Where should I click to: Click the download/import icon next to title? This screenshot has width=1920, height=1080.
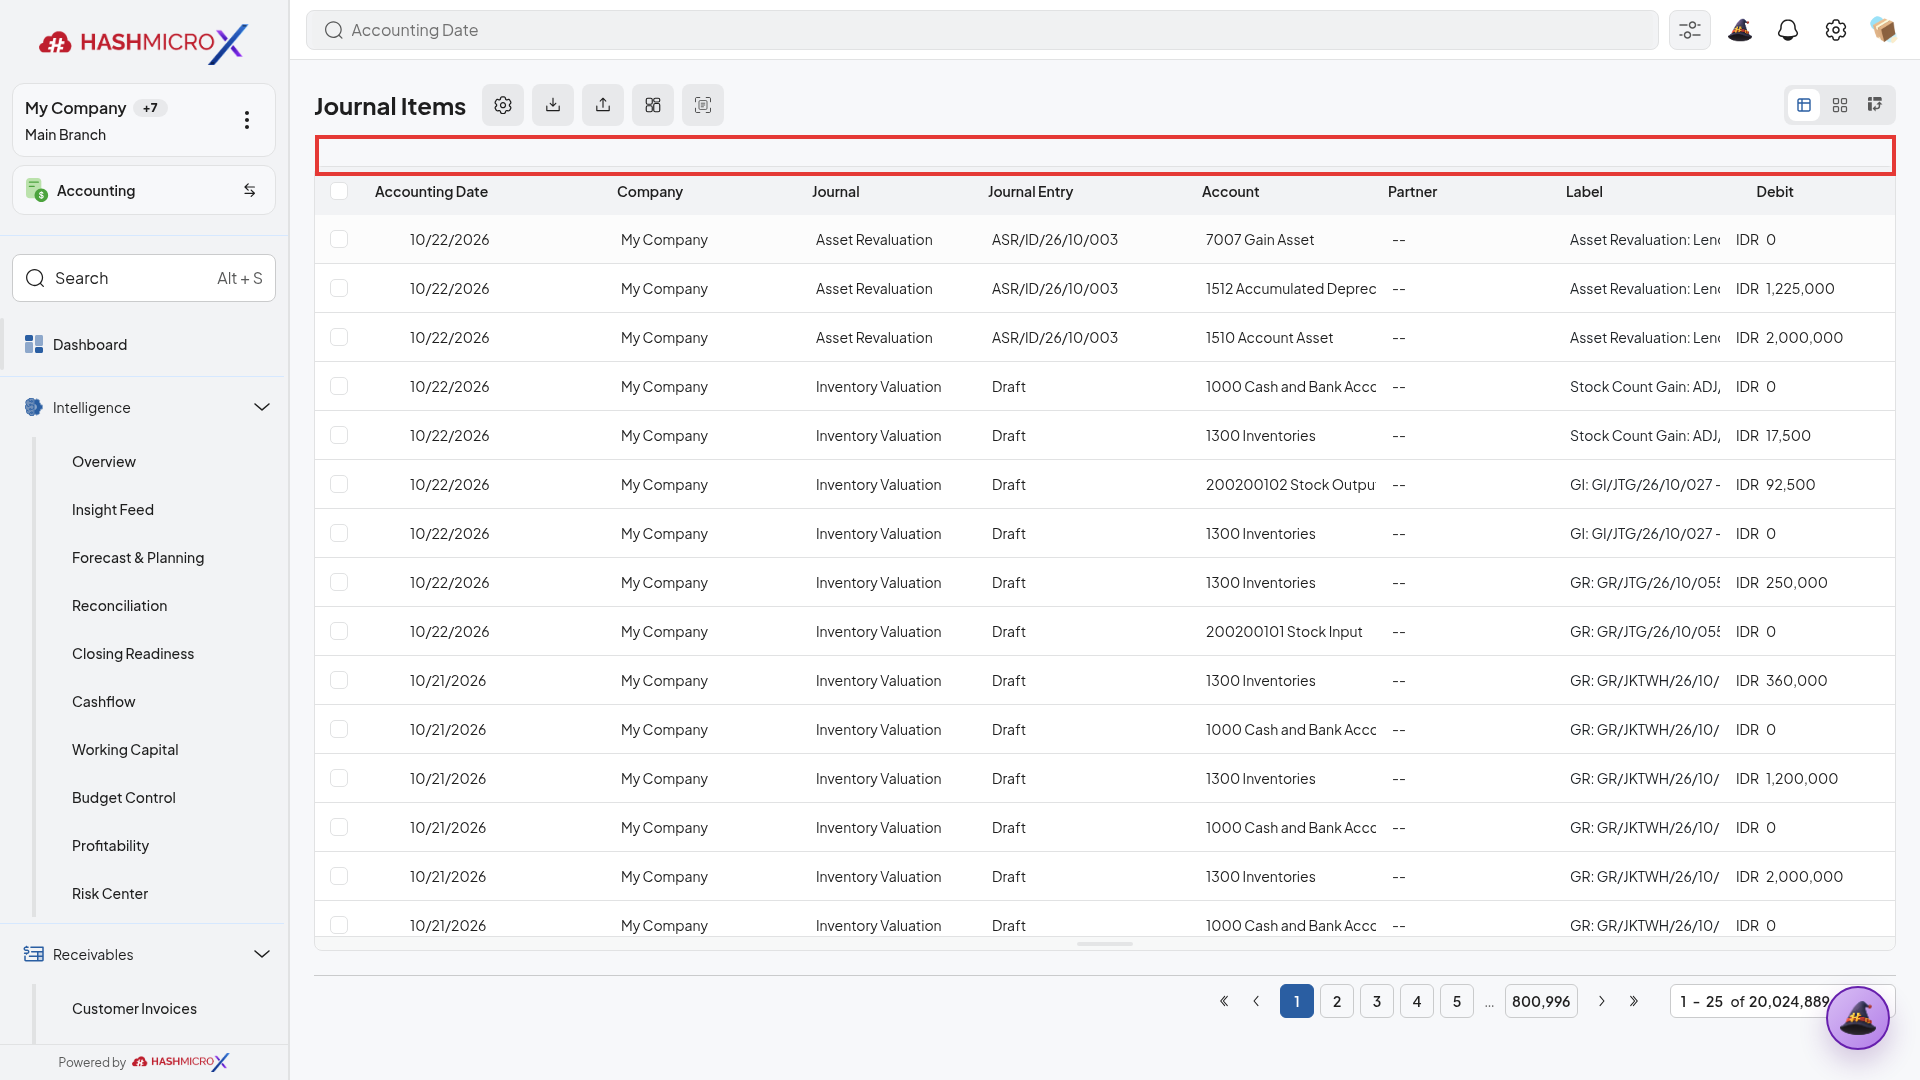(x=553, y=105)
